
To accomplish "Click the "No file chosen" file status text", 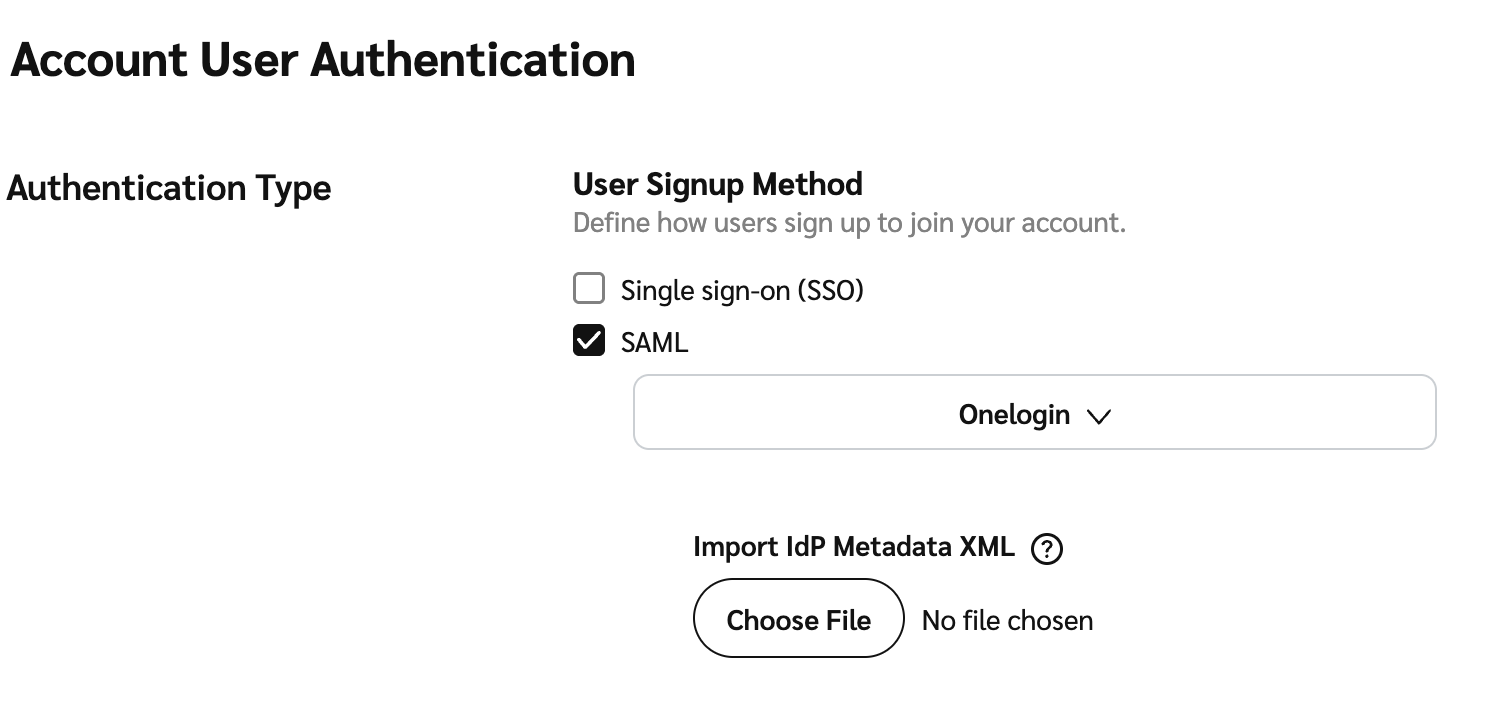I will pyautogui.click(x=1007, y=621).
